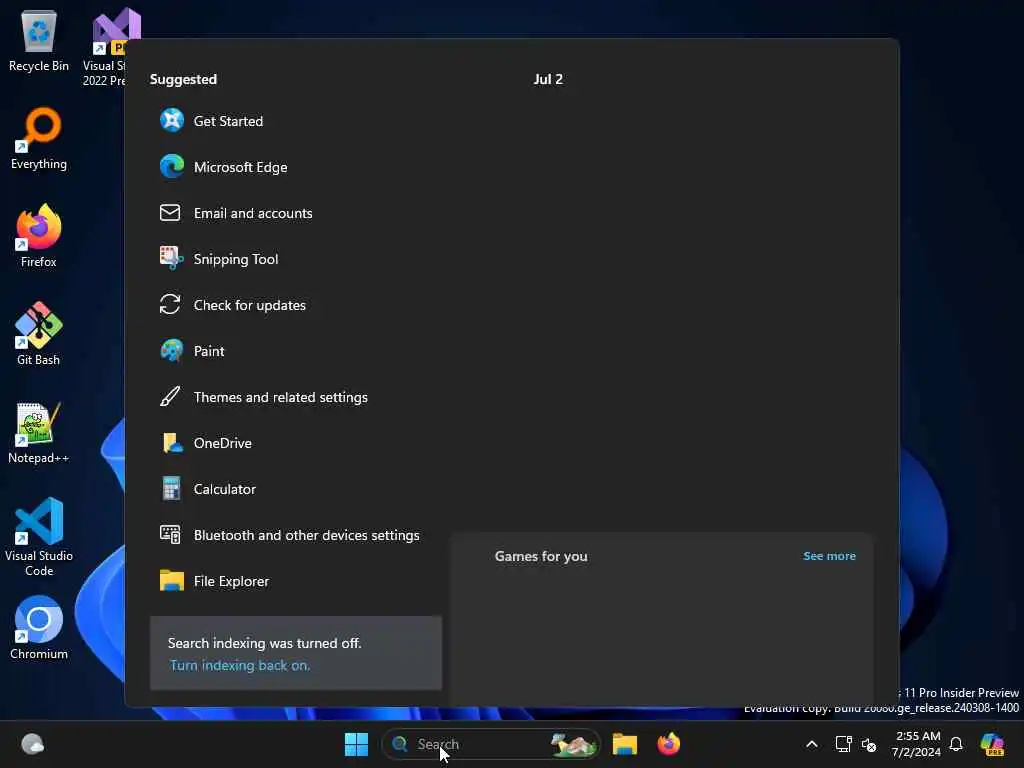Select Everything shortcut on desktop
This screenshot has width=1024, height=768.
(39, 139)
